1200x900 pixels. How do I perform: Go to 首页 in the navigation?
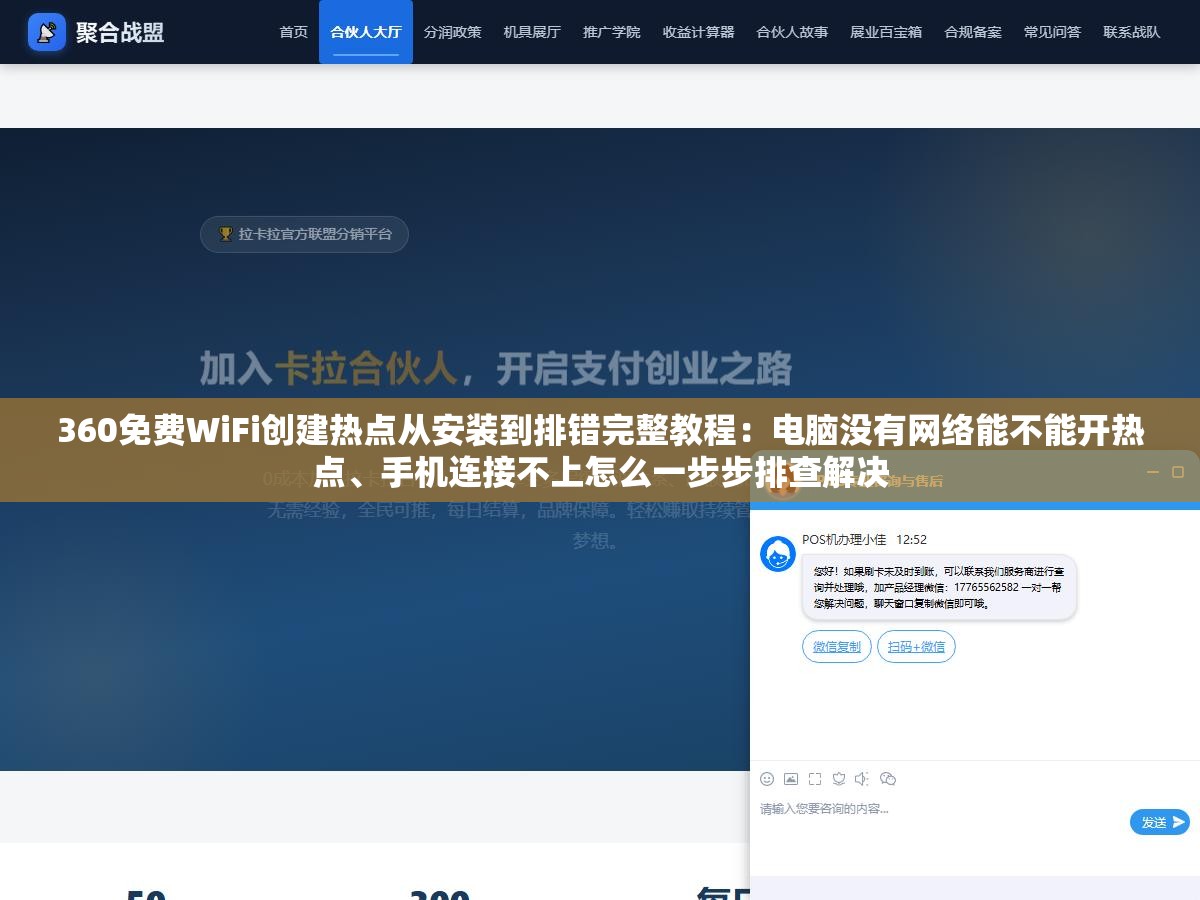(x=294, y=32)
